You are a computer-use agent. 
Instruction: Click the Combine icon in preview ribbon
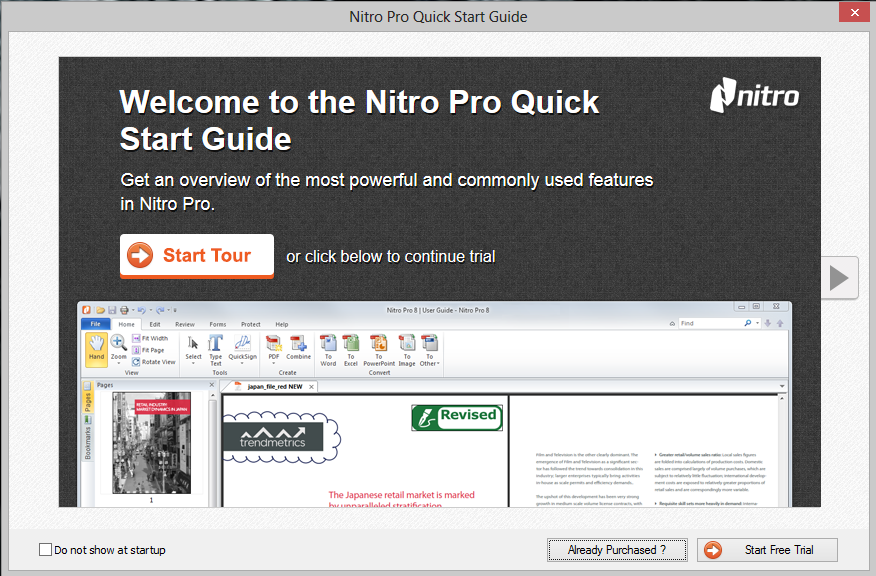[298, 348]
